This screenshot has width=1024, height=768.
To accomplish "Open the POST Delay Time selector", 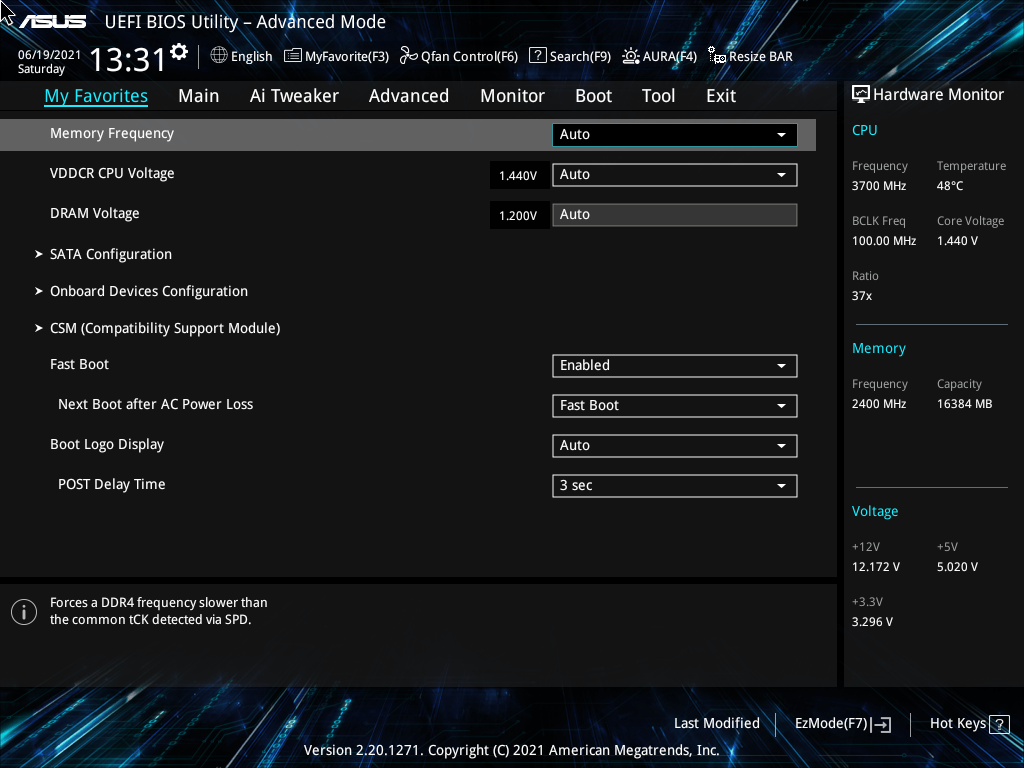I will click(x=674, y=485).
